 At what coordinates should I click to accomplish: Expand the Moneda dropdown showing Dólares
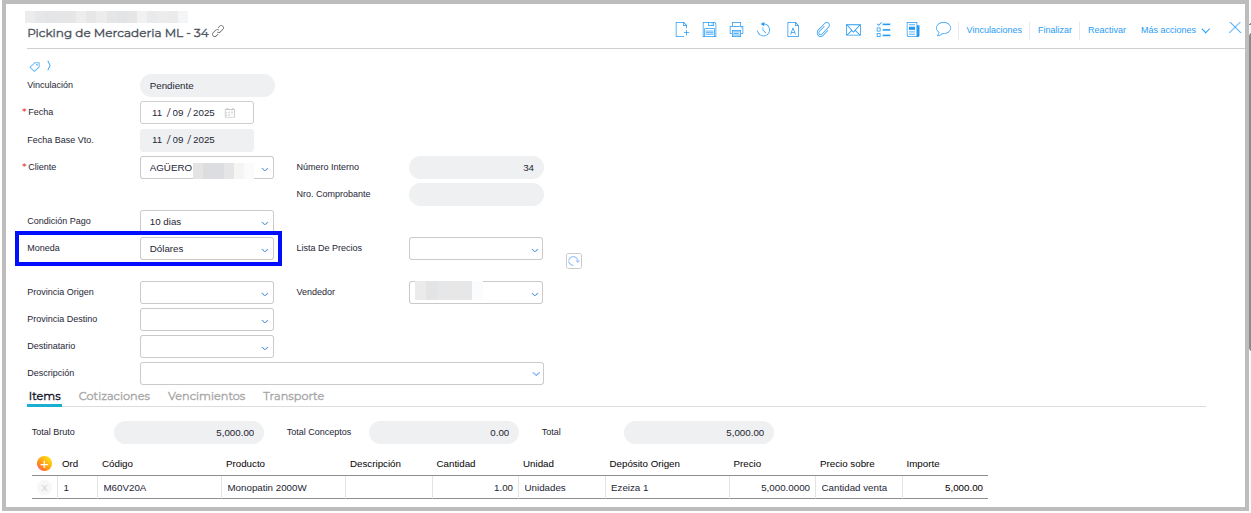coord(207,248)
